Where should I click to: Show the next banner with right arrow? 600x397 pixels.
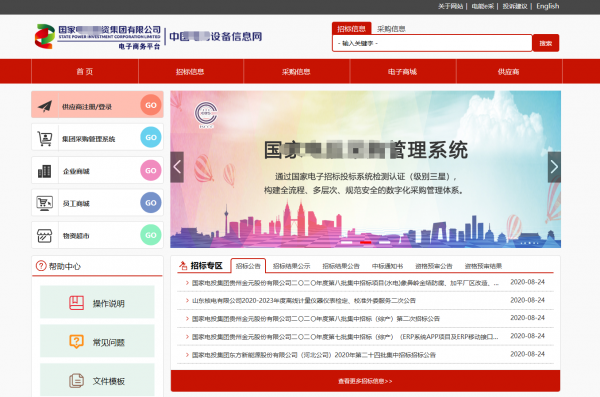tap(554, 167)
